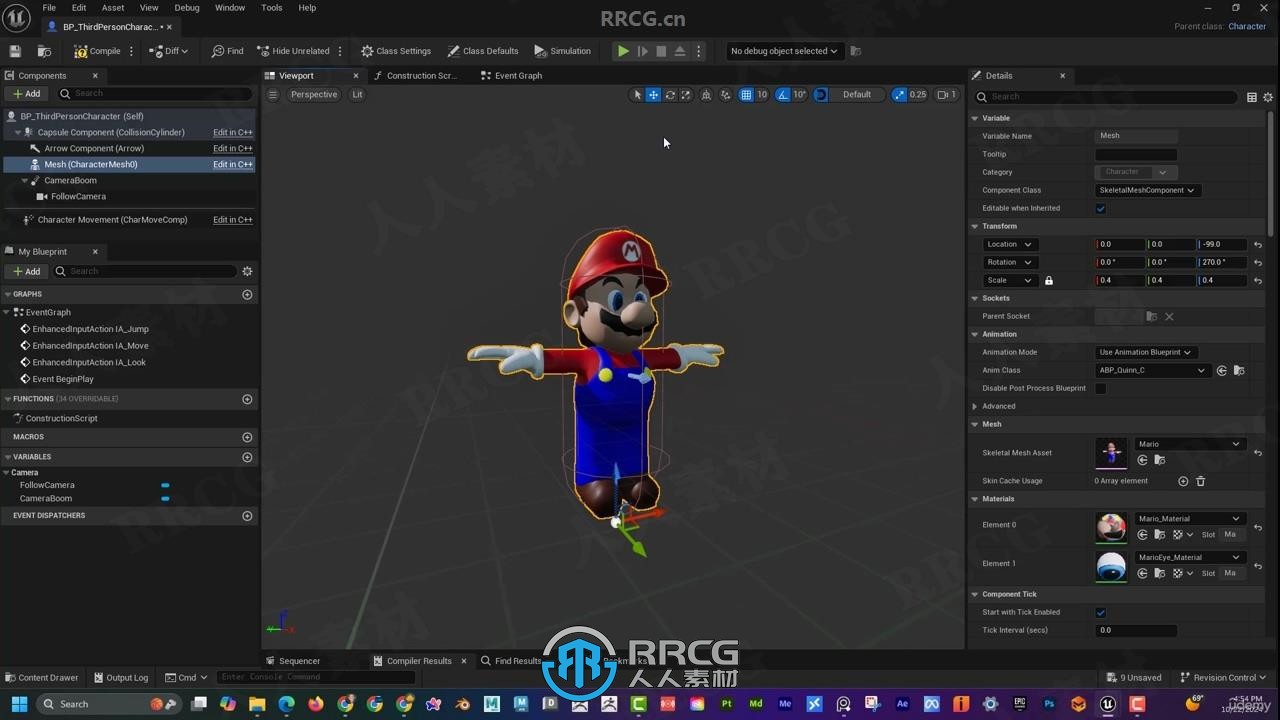The height and width of the screenshot is (720, 1280).
Task: Open property matrix grid icon in Details
Action: (1251, 97)
